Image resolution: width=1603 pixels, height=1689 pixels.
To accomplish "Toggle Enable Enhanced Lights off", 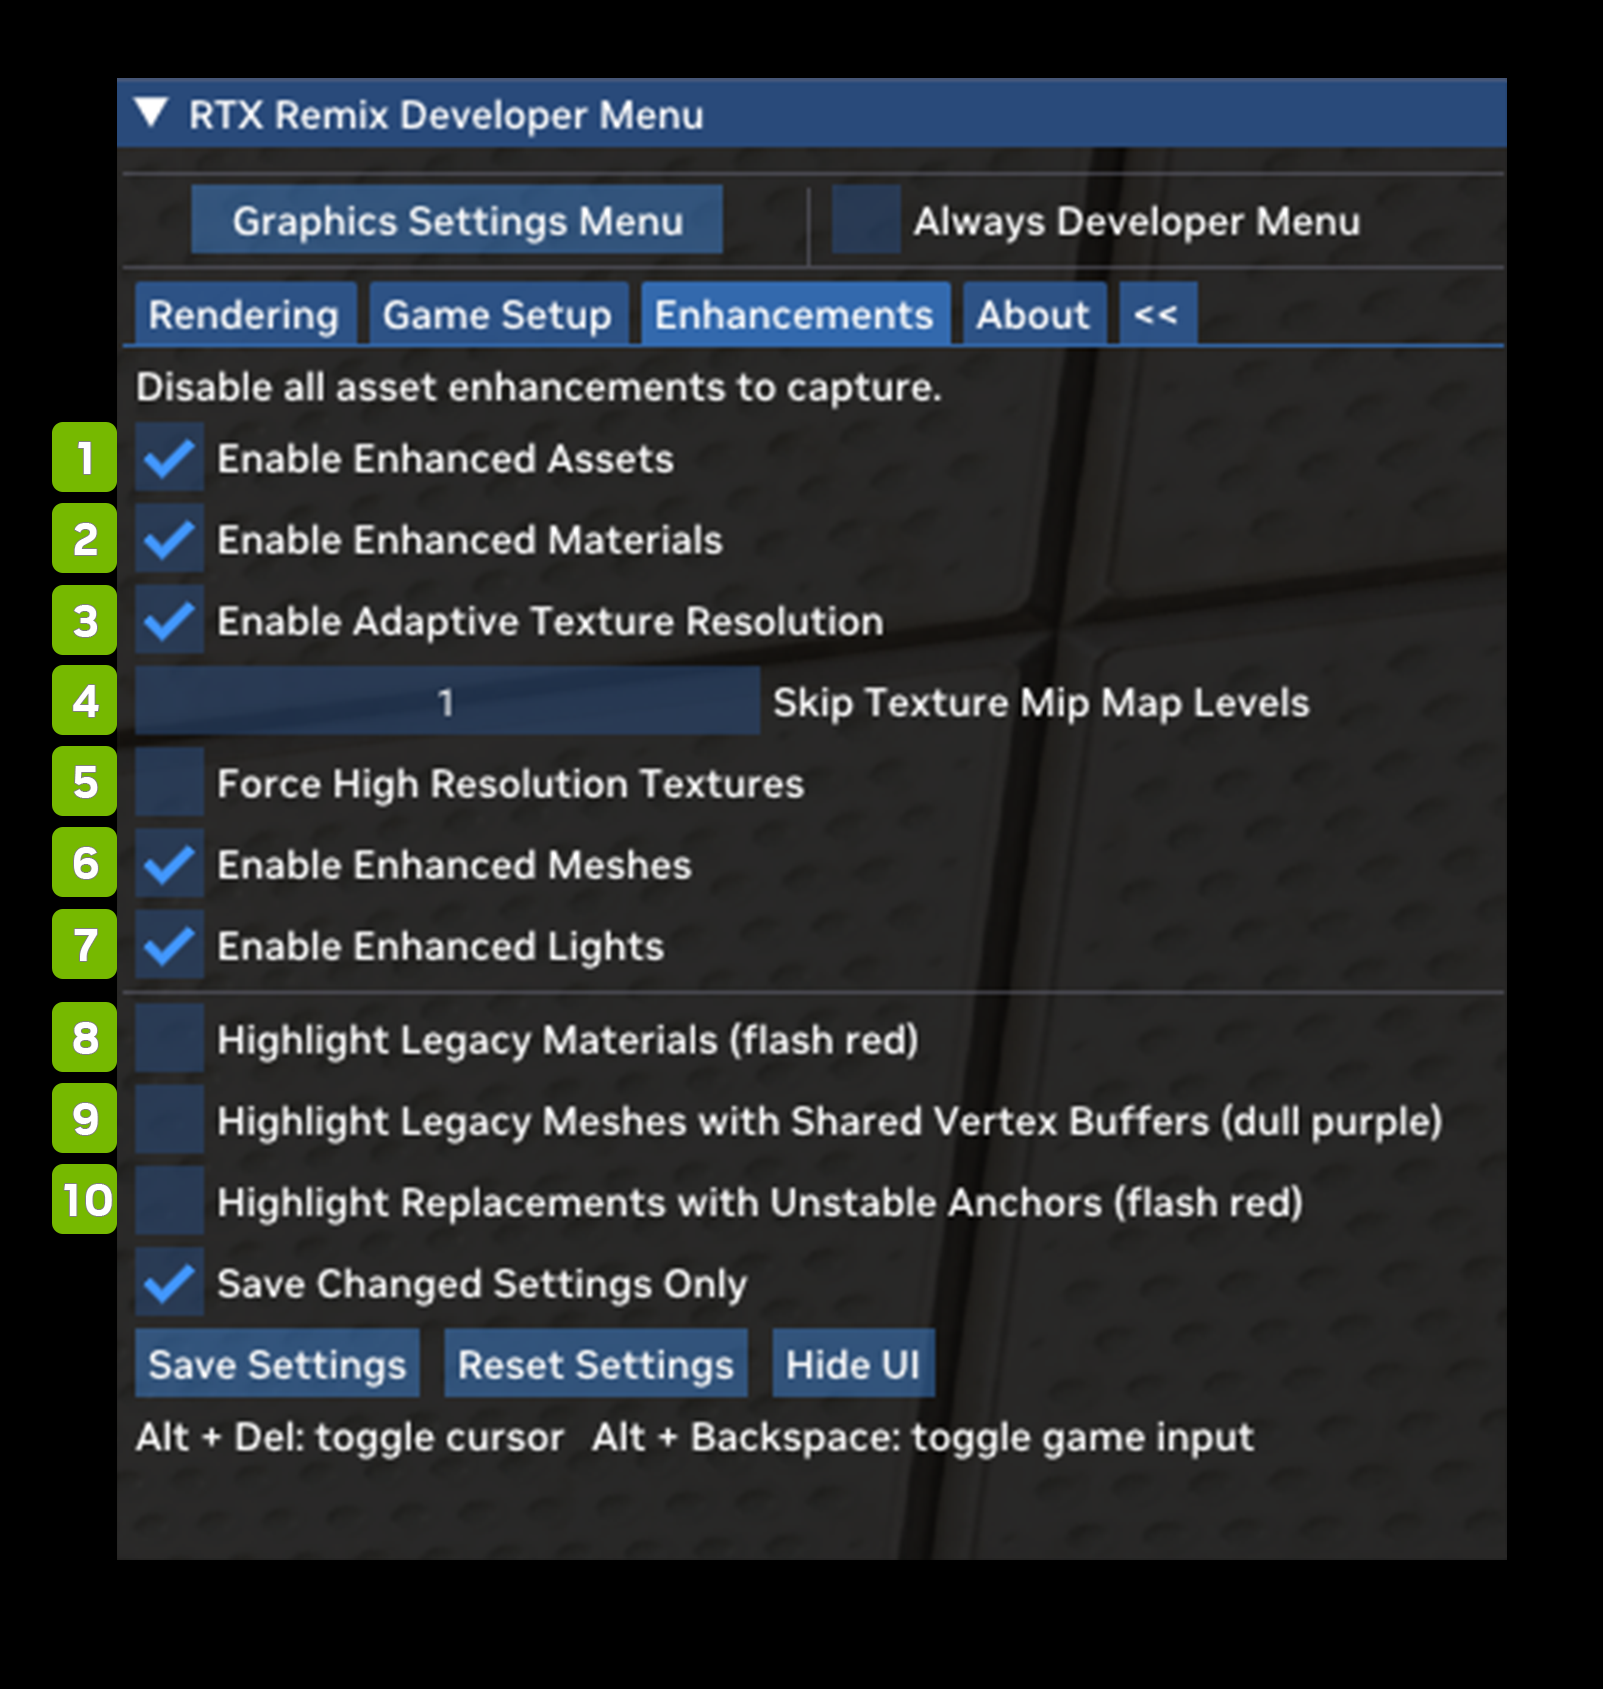I will (x=170, y=946).
